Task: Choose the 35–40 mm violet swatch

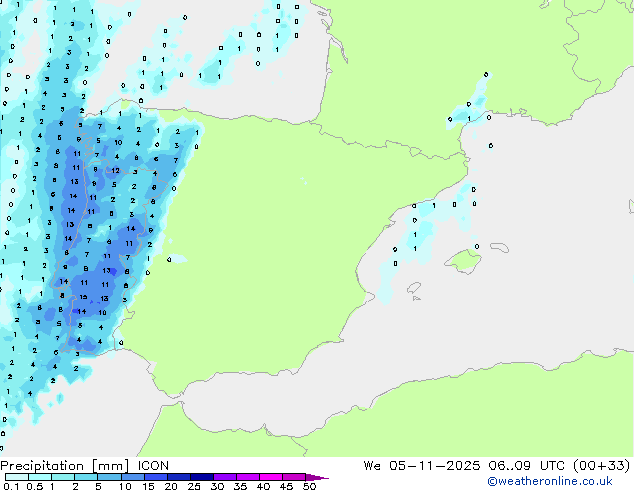Action: (x=247, y=477)
